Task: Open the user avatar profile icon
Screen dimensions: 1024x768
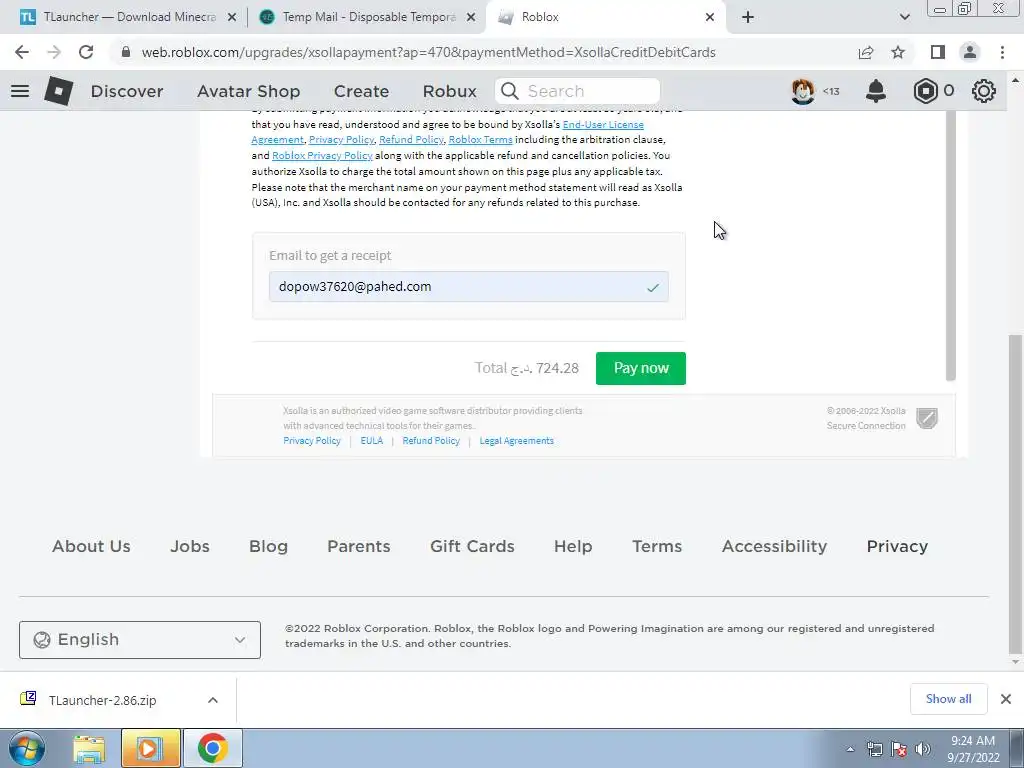Action: click(x=803, y=91)
